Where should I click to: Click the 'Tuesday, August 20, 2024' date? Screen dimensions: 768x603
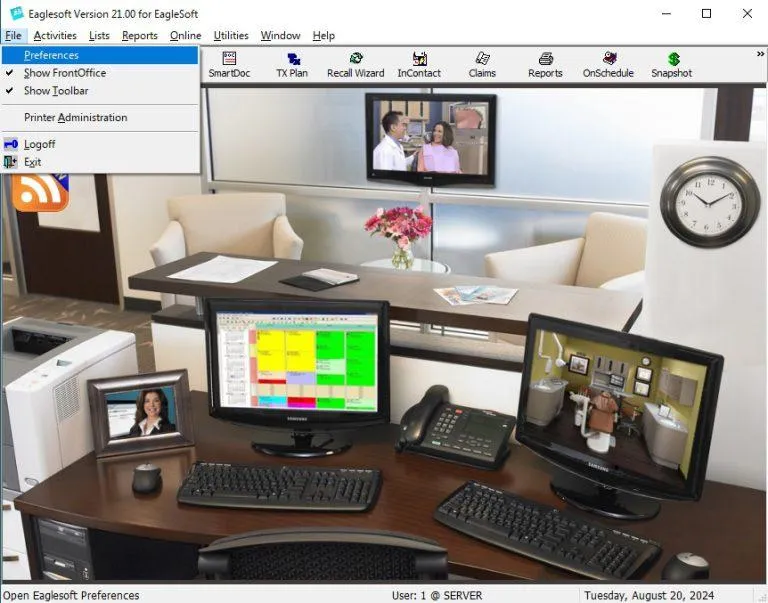click(x=649, y=595)
